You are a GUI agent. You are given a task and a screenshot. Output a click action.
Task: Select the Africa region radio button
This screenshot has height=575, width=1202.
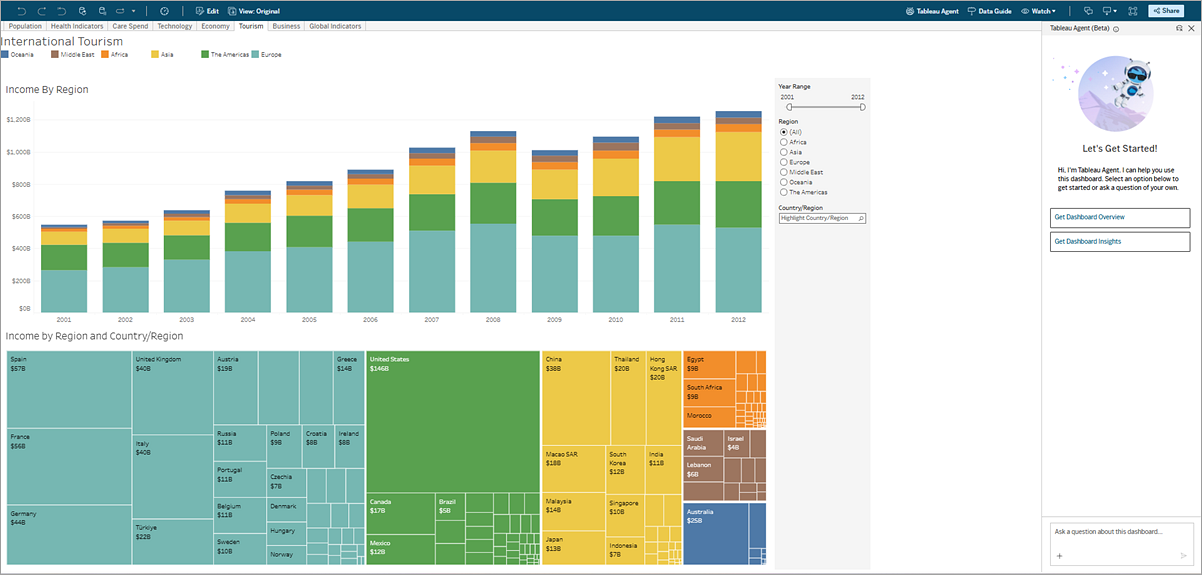tap(783, 142)
